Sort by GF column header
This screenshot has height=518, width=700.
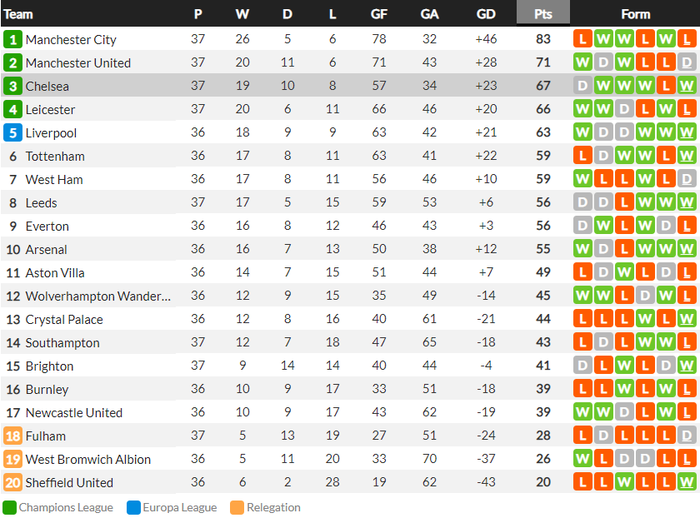click(x=379, y=14)
